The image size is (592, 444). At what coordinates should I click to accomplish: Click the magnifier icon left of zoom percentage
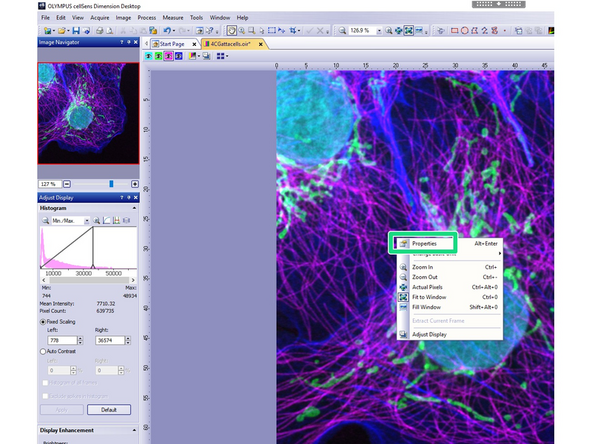[342, 31]
